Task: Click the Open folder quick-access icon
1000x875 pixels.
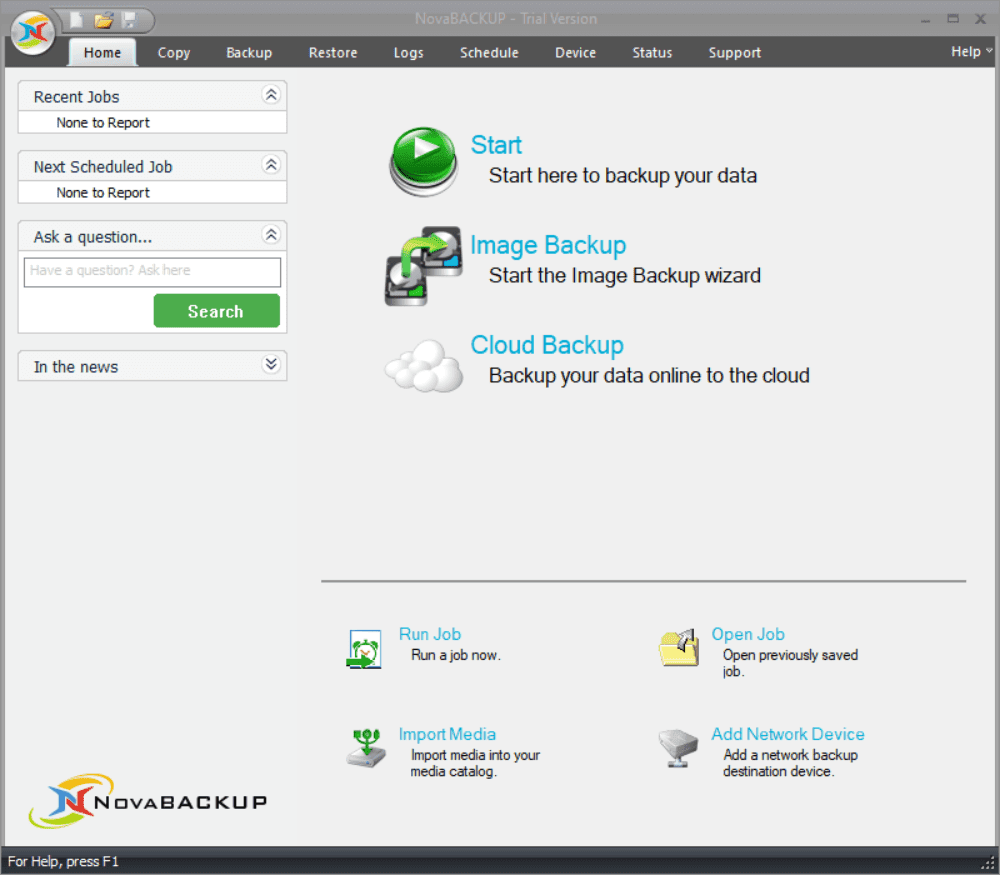Action: click(x=103, y=20)
